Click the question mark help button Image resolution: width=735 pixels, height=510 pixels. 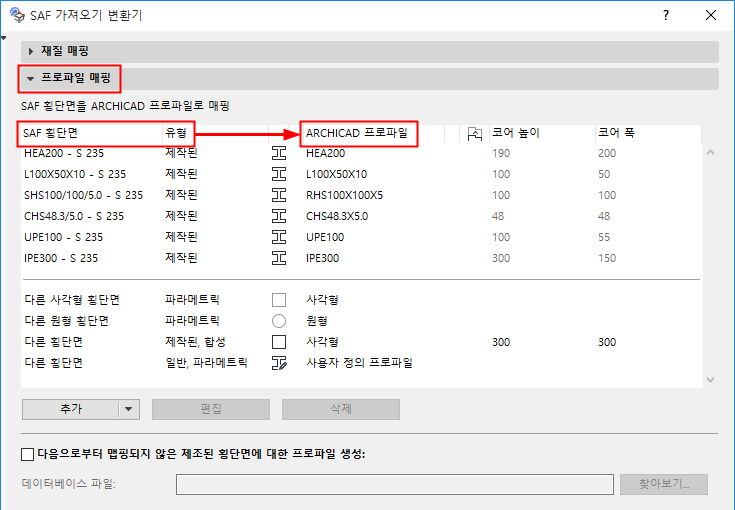pyautogui.click(x=666, y=15)
